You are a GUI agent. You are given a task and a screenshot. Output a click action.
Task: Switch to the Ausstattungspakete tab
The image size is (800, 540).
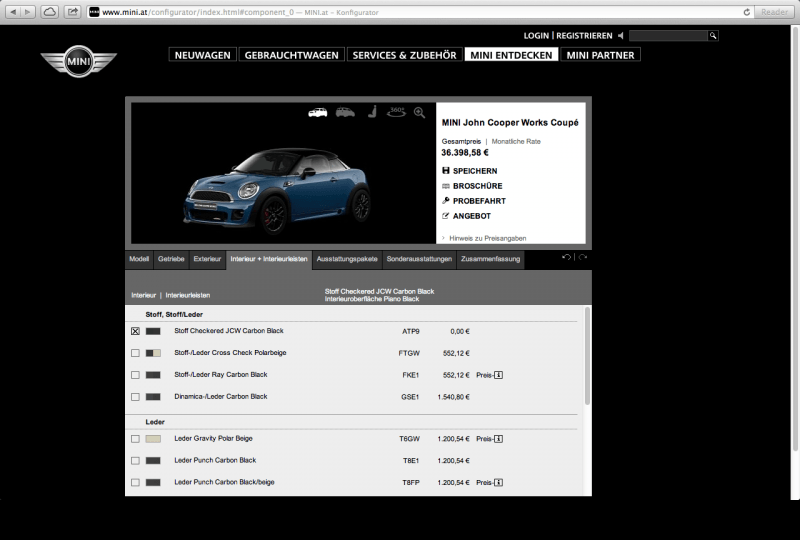pos(347,259)
